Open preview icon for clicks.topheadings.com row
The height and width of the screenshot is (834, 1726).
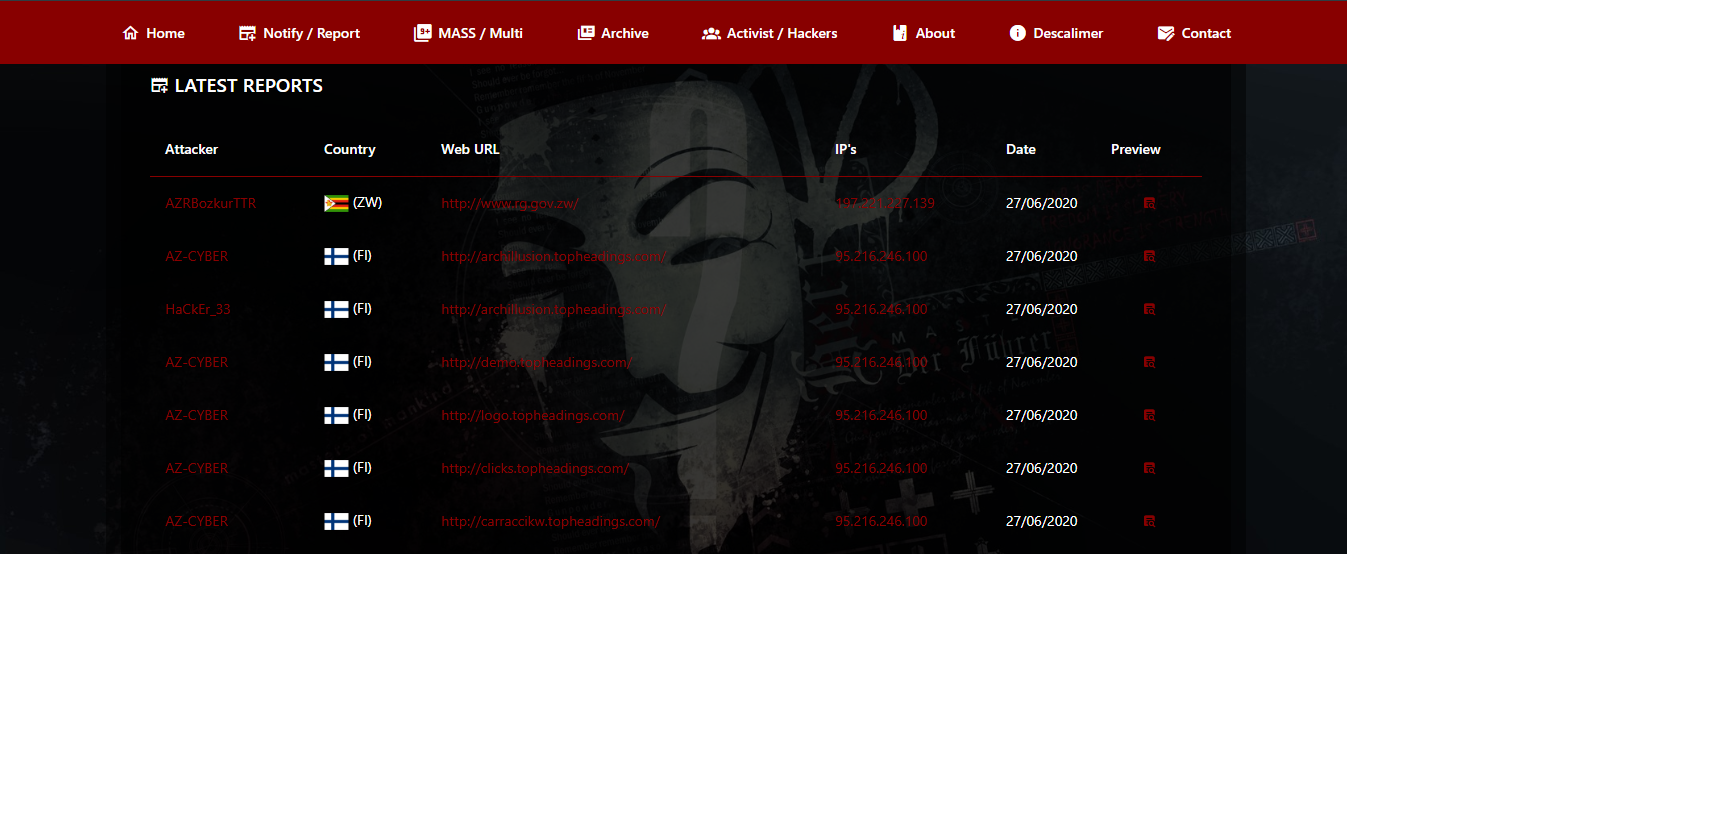pyautogui.click(x=1149, y=468)
